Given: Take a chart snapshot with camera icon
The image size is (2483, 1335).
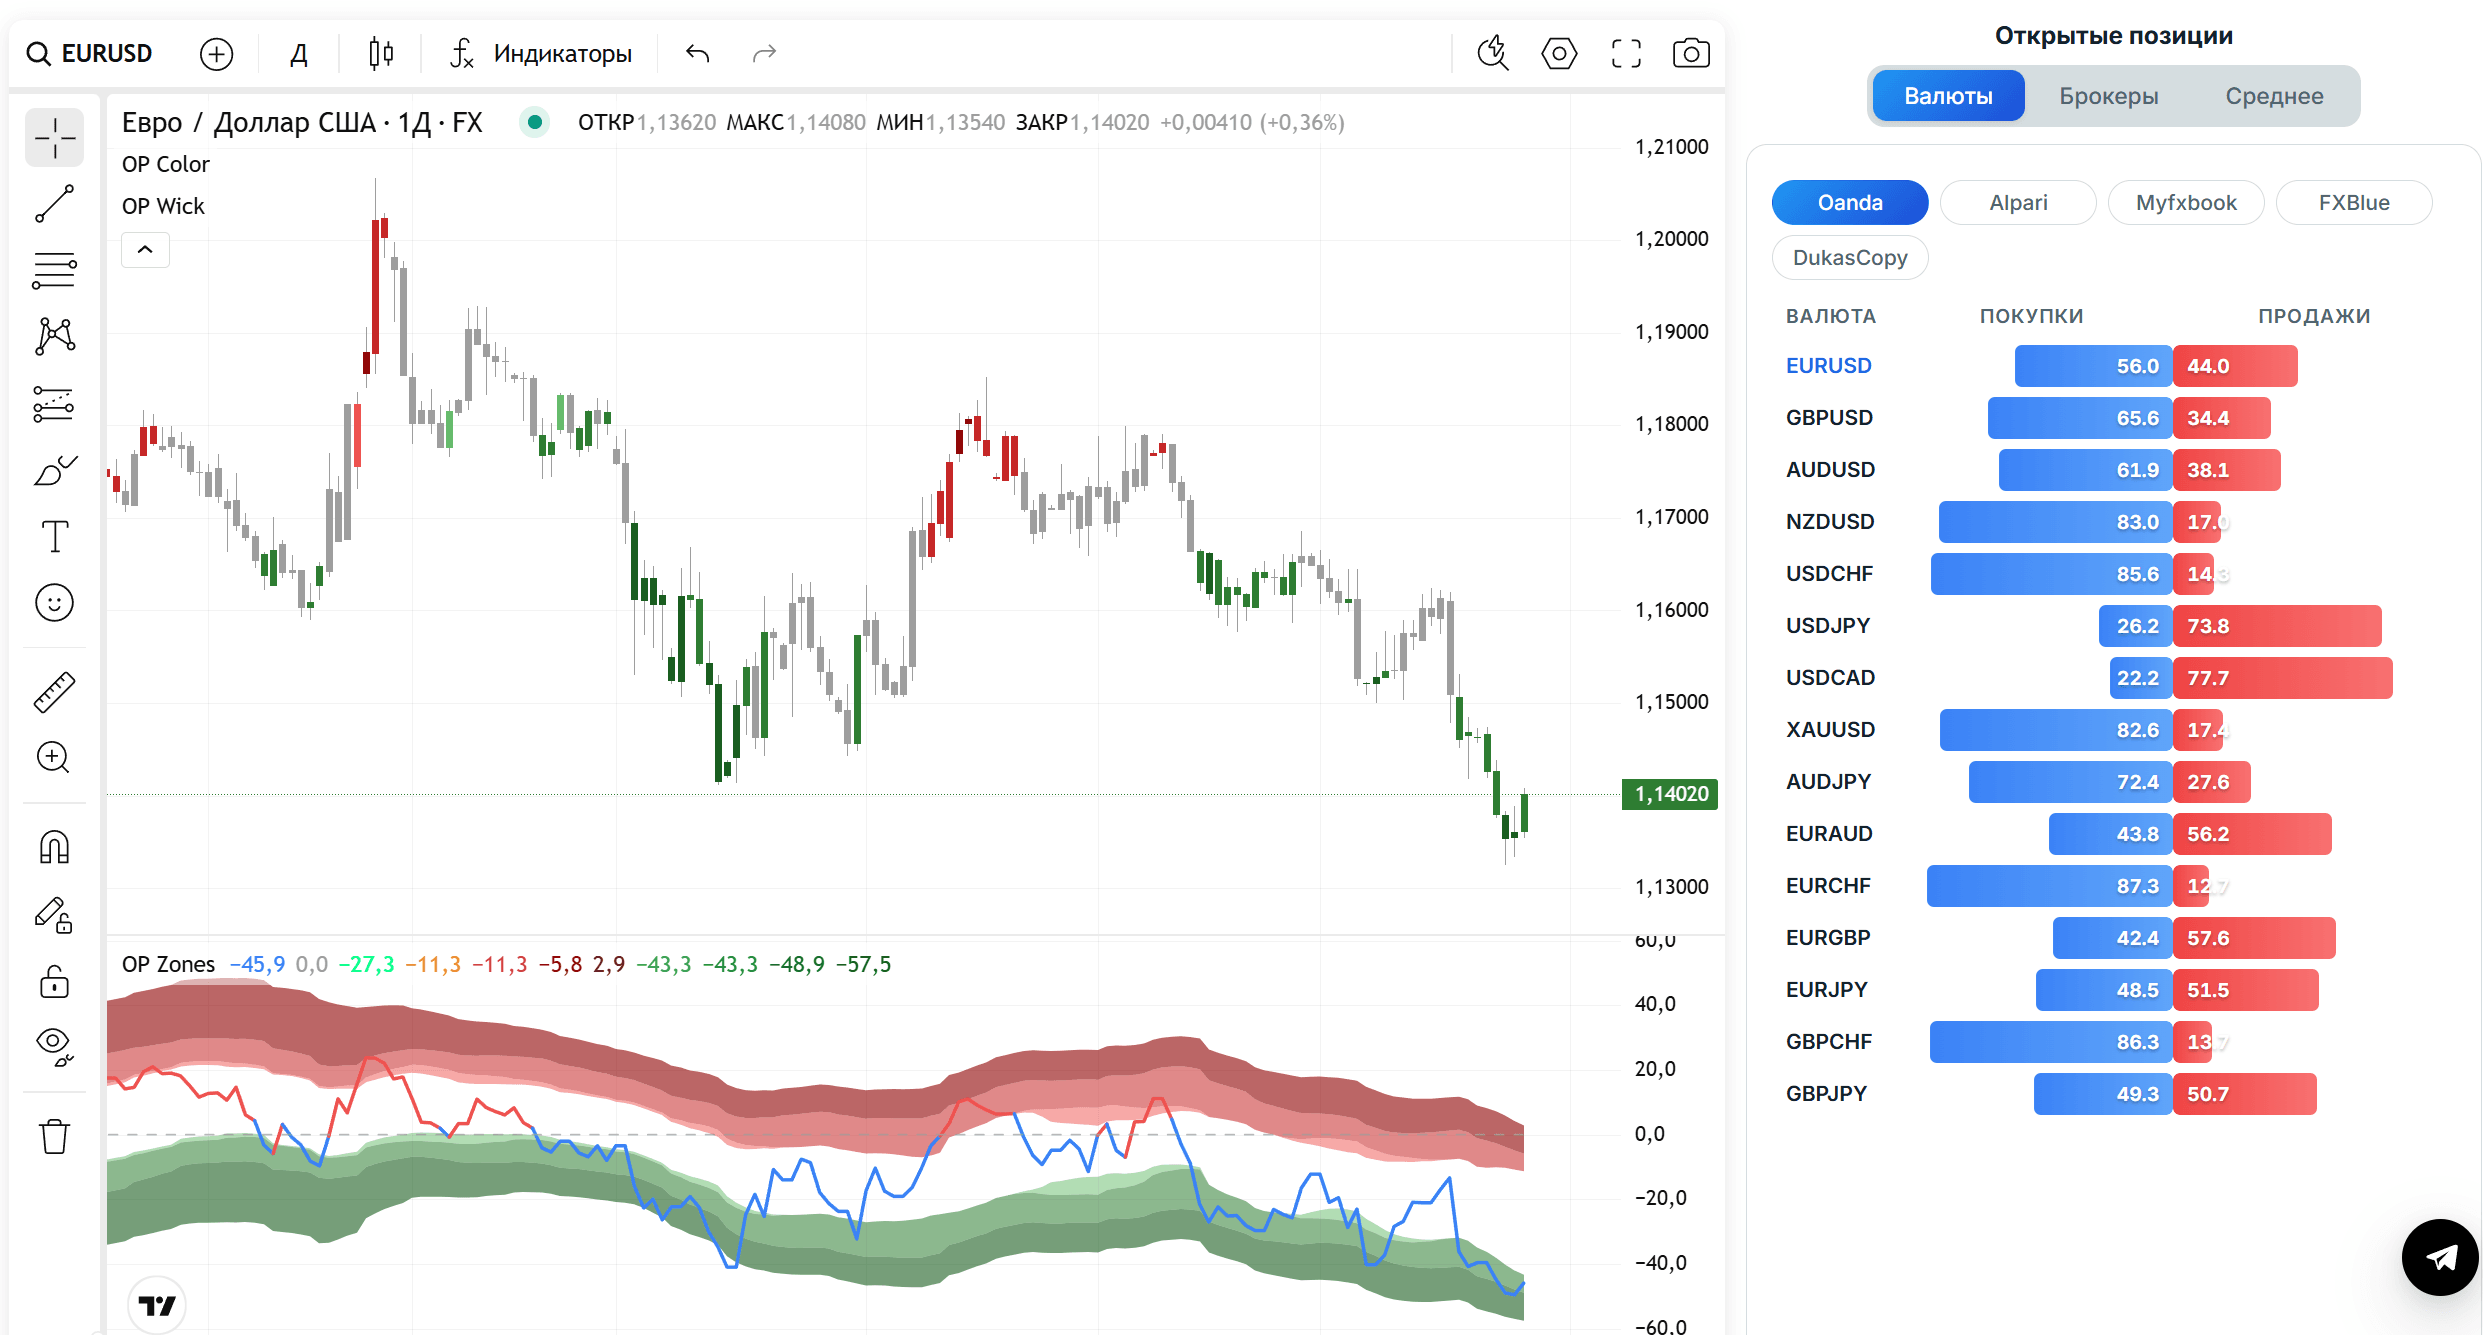Looking at the screenshot, I should (x=1691, y=53).
